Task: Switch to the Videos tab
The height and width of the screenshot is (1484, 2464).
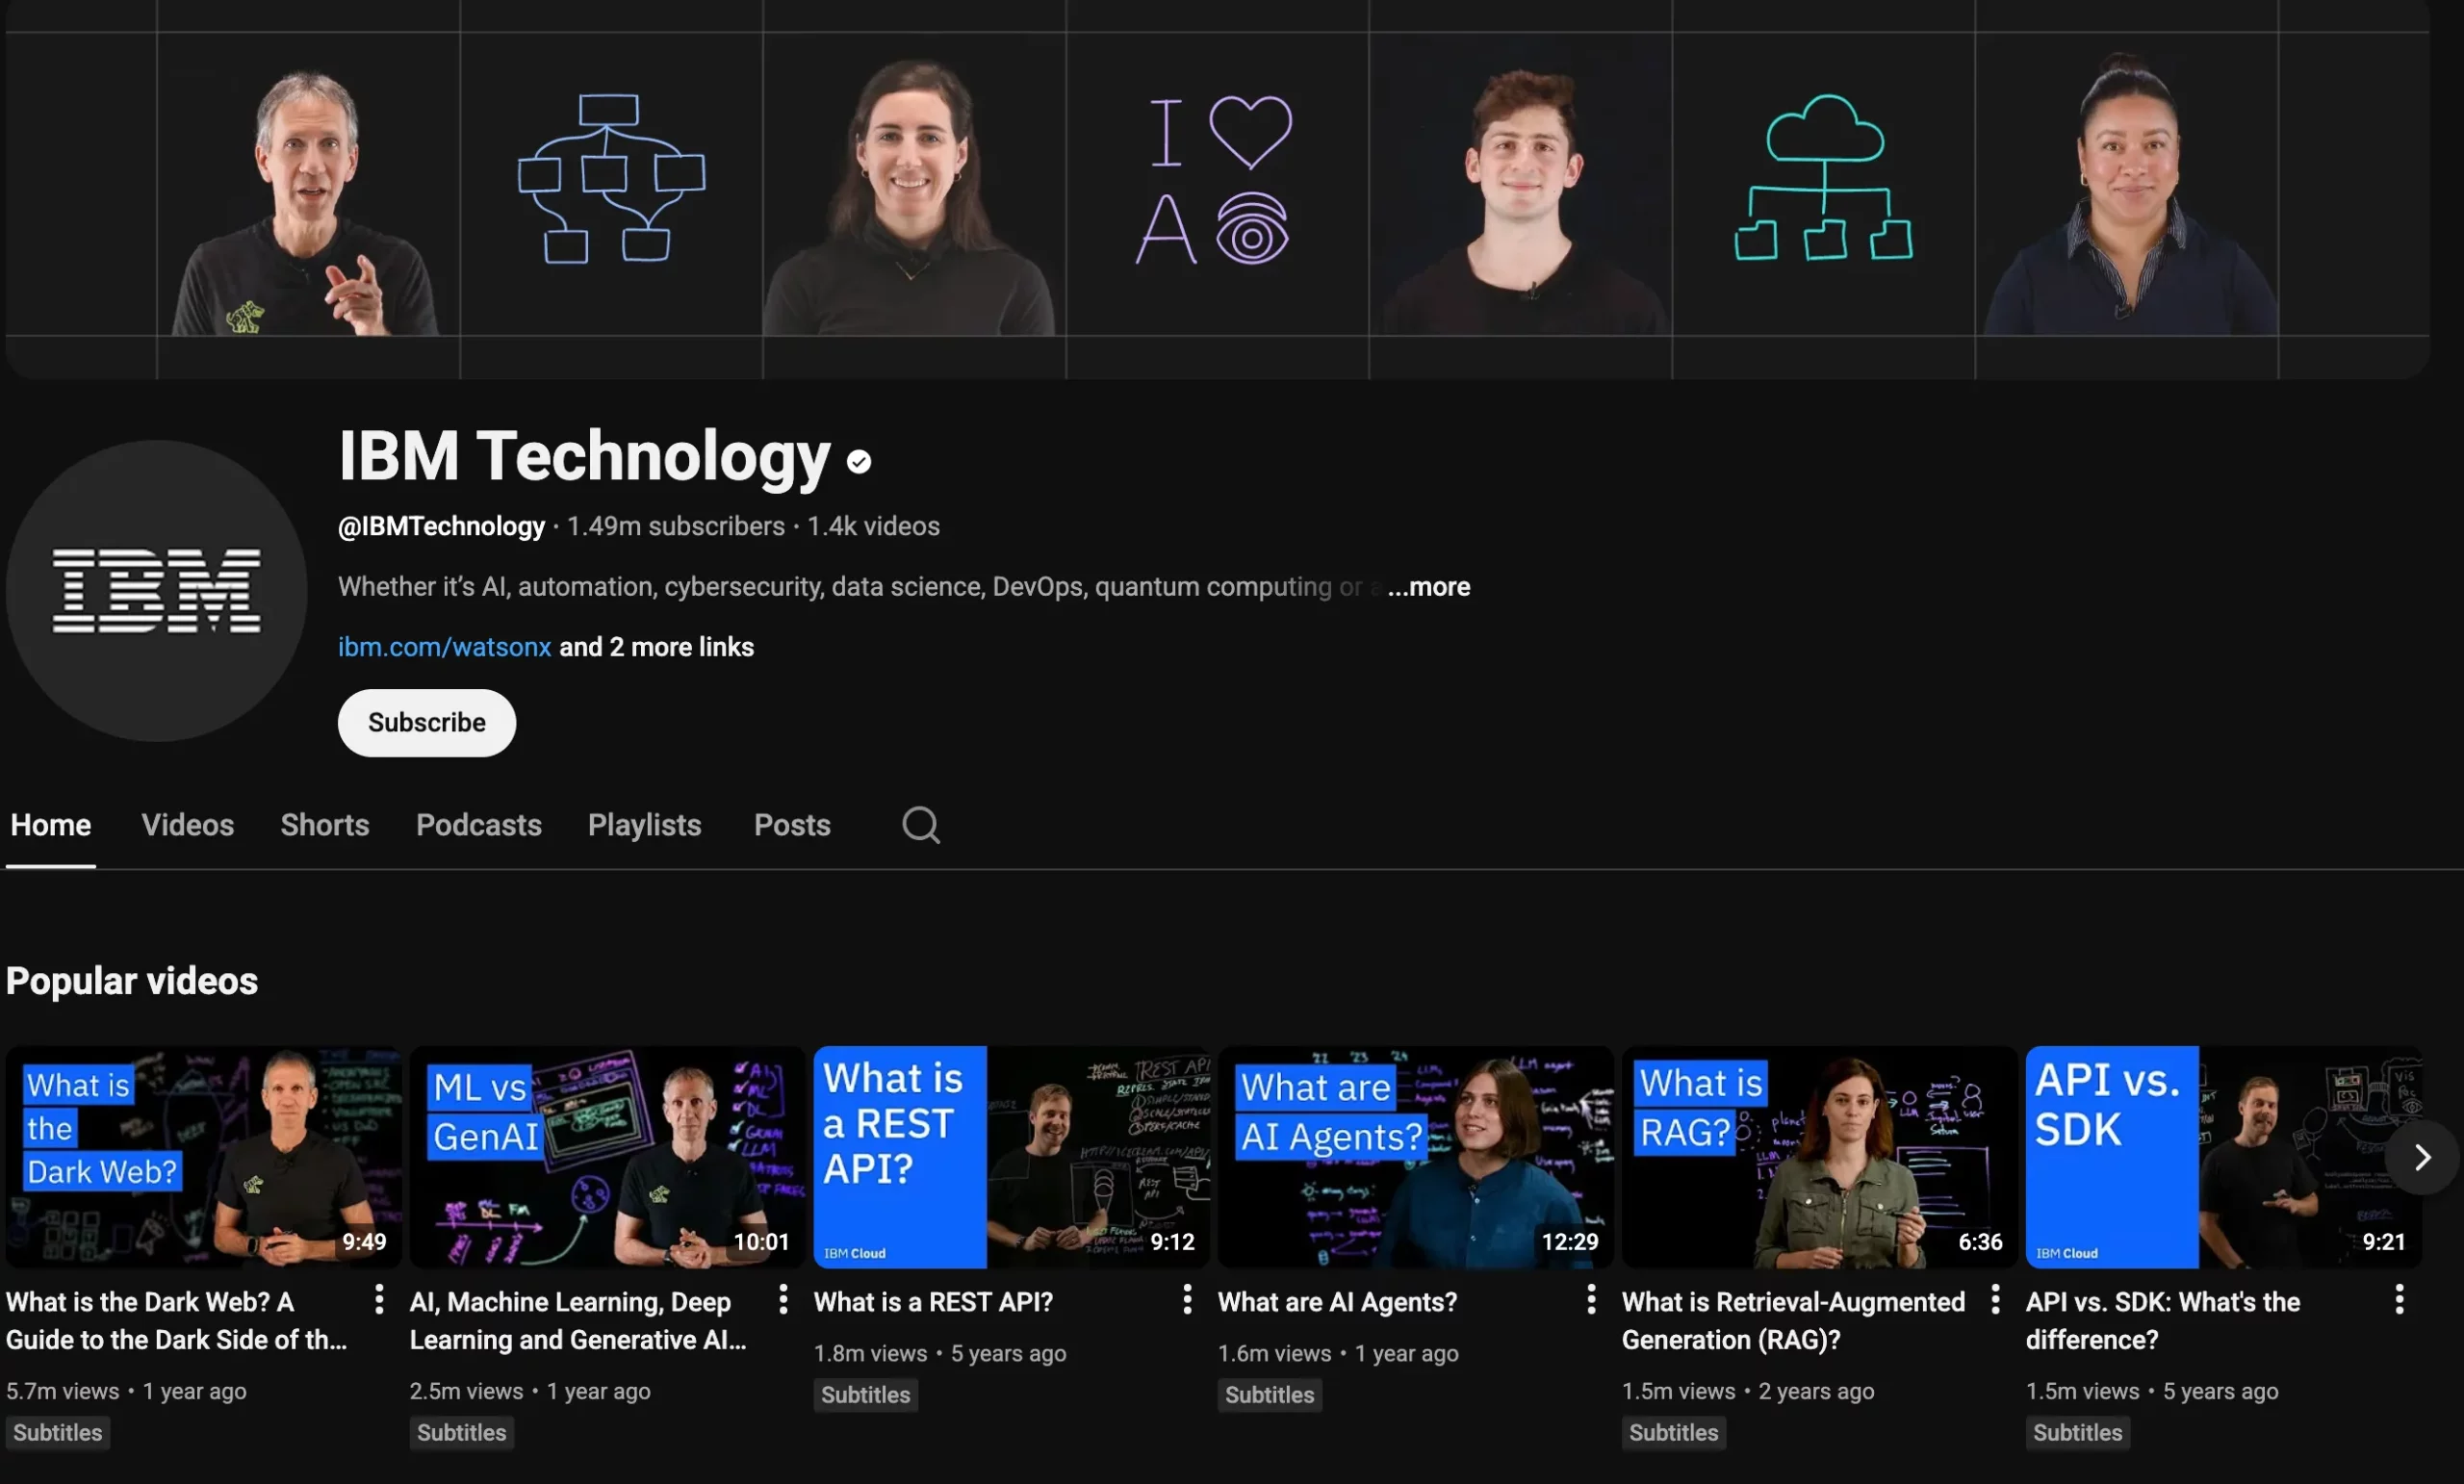Action: [188, 824]
